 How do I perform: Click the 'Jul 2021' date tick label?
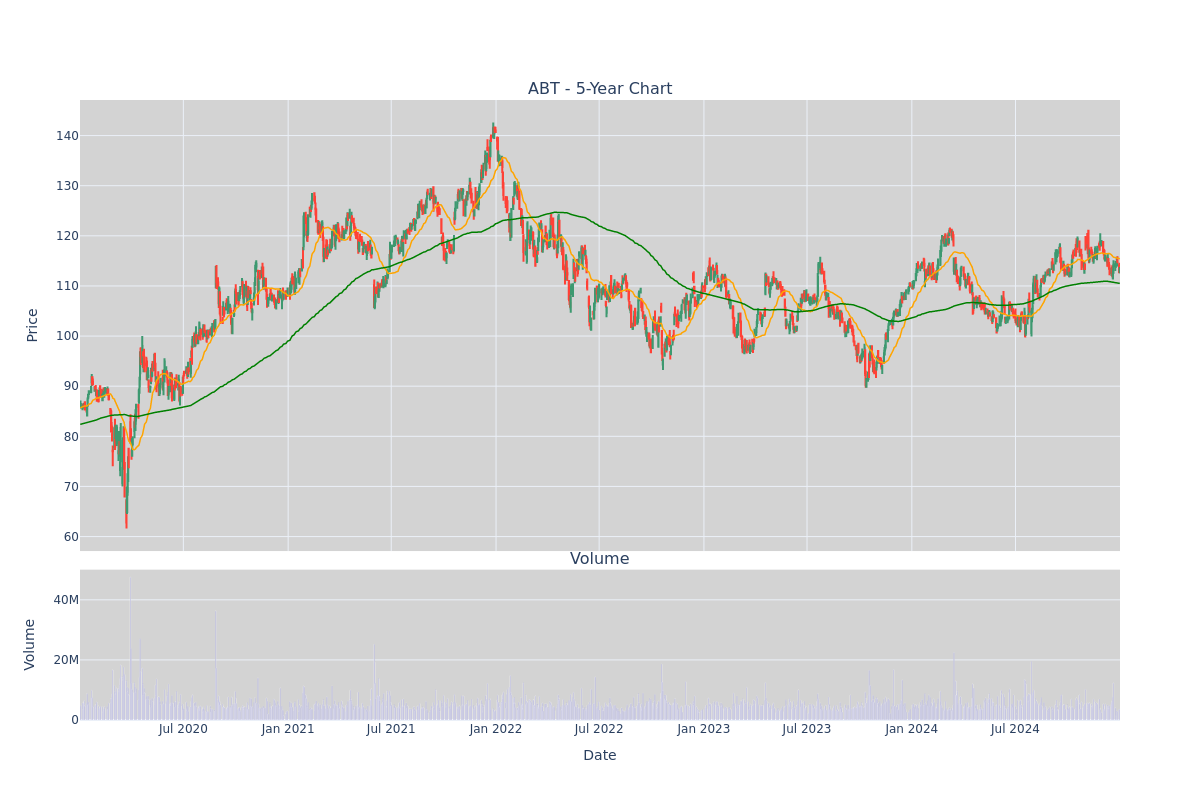tap(391, 729)
